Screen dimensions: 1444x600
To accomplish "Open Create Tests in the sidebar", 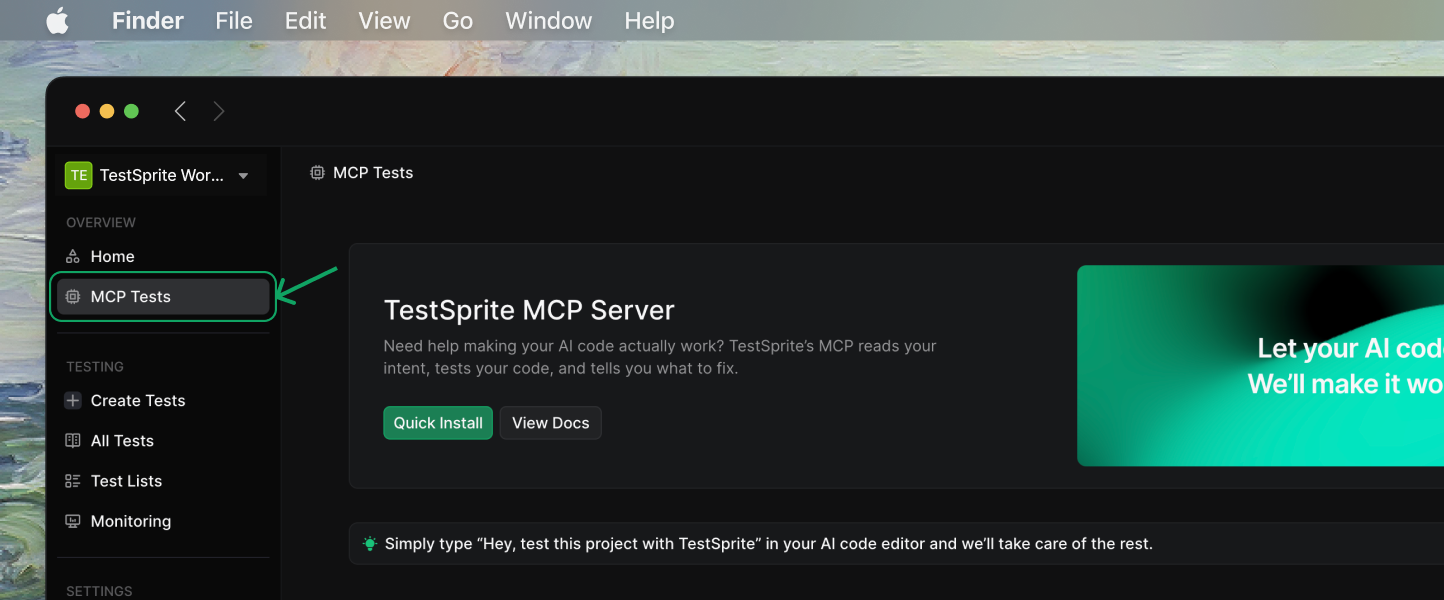I will pyautogui.click(x=163, y=401).
